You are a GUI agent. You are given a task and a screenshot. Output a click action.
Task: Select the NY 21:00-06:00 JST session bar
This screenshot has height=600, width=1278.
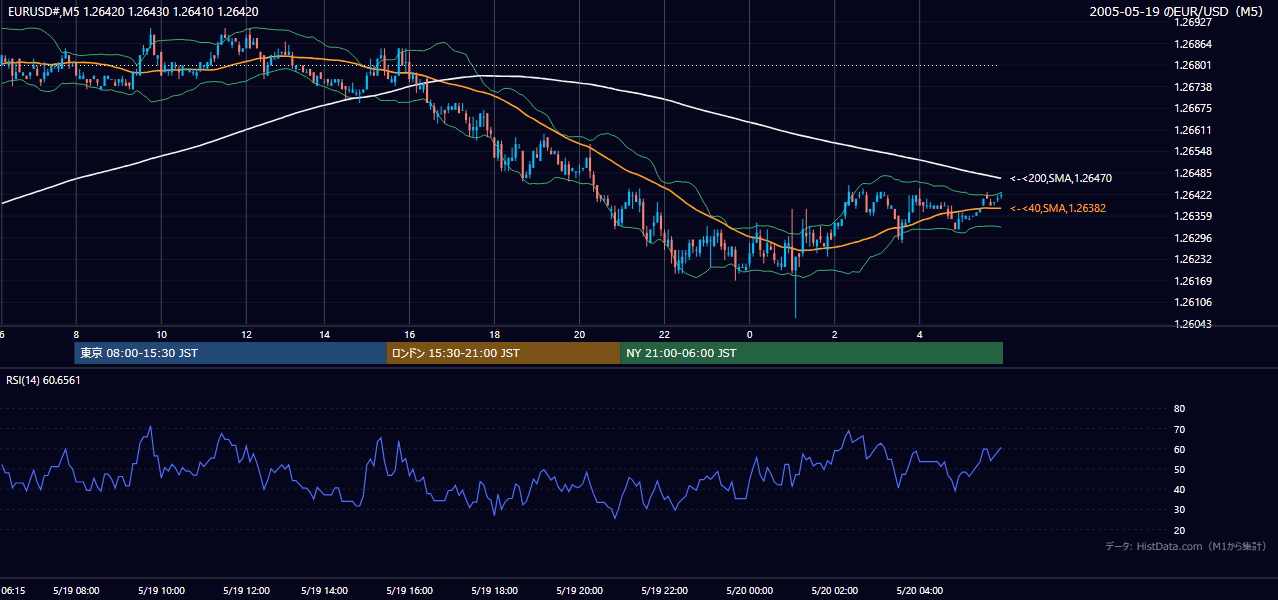pyautogui.click(x=811, y=353)
